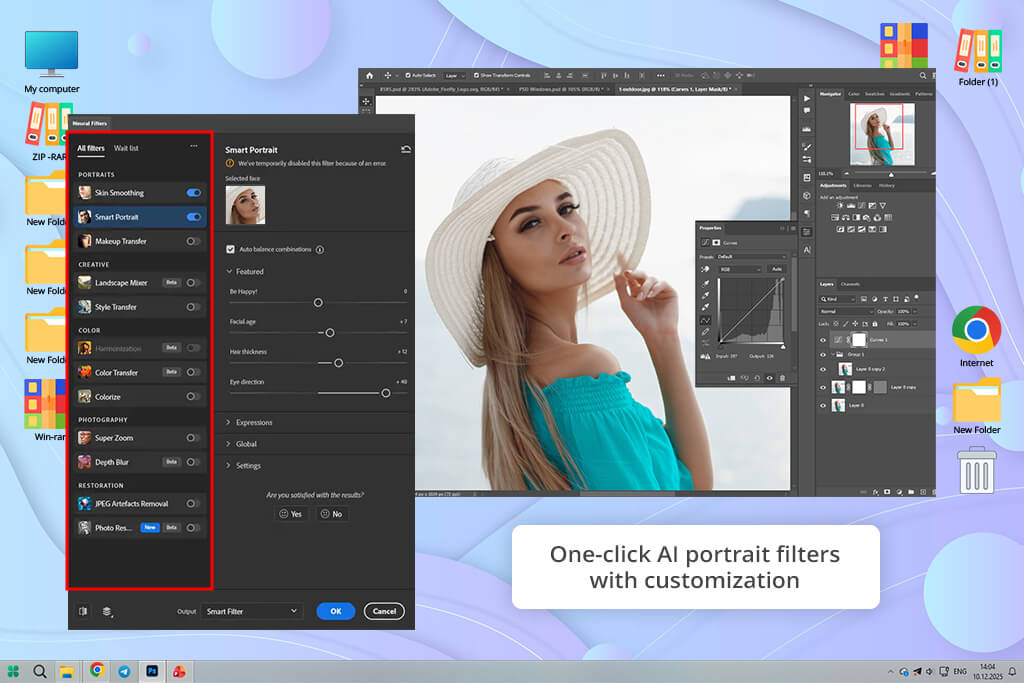Click the Navigator preview thumbnail
This screenshot has height=683, width=1024.
coord(882,135)
